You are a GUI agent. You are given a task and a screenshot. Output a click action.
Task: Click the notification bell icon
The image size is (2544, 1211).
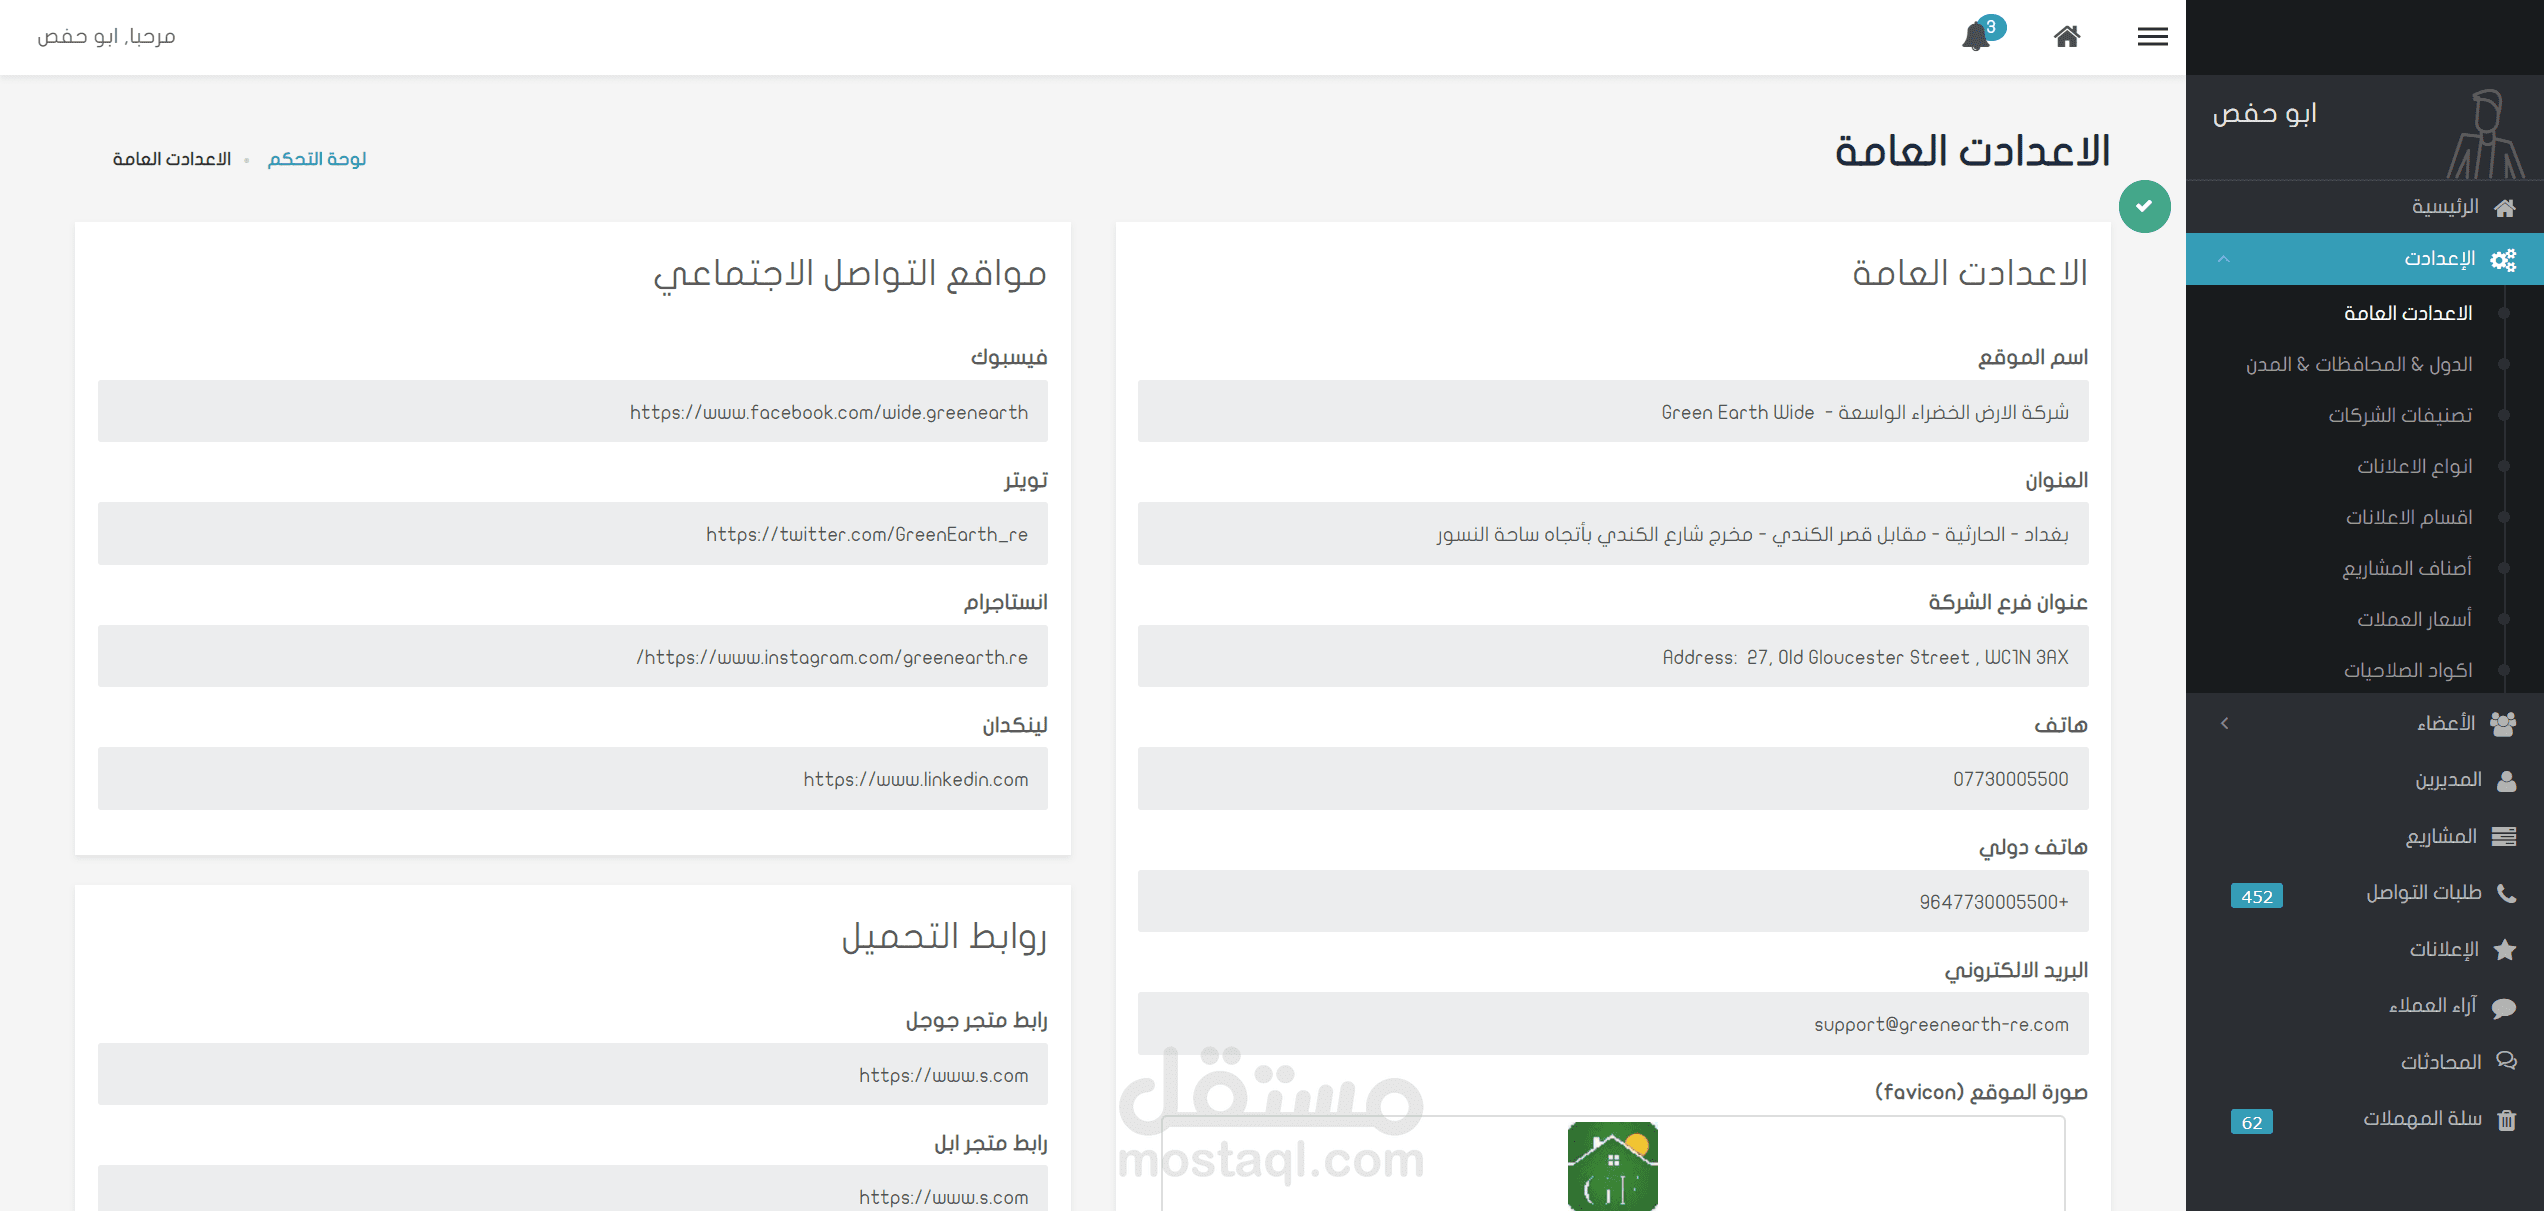pyautogui.click(x=1976, y=37)
